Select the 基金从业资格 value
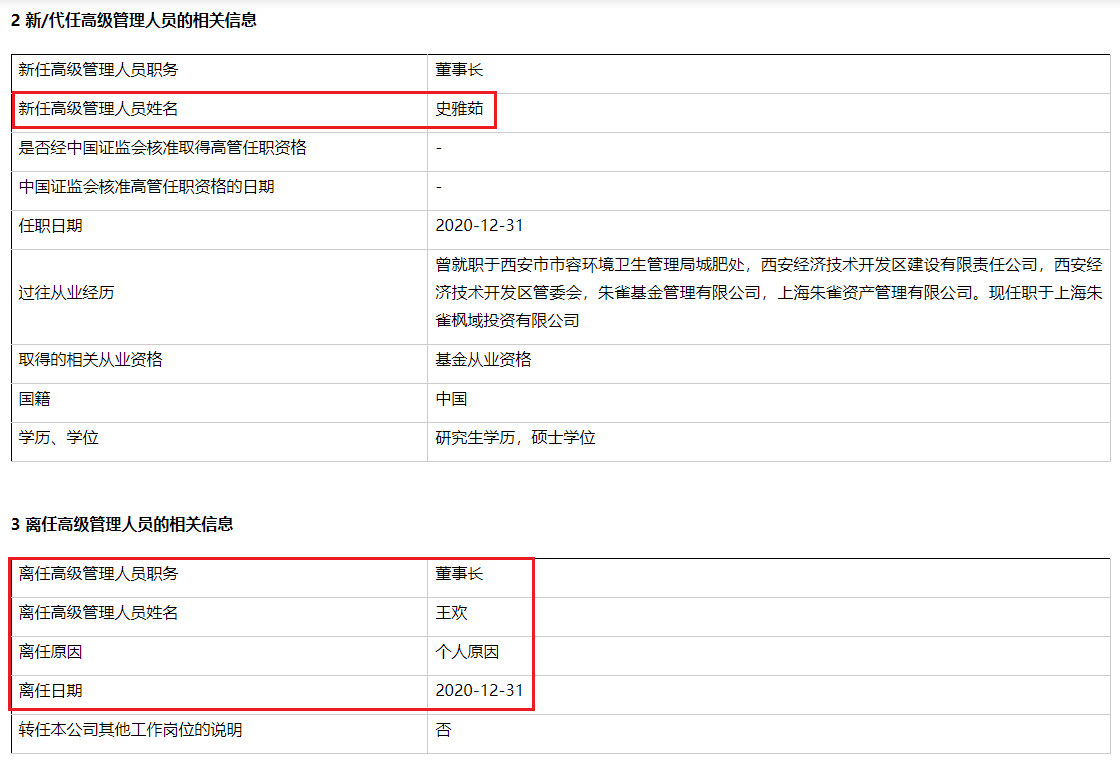 (x=483, y=360)
